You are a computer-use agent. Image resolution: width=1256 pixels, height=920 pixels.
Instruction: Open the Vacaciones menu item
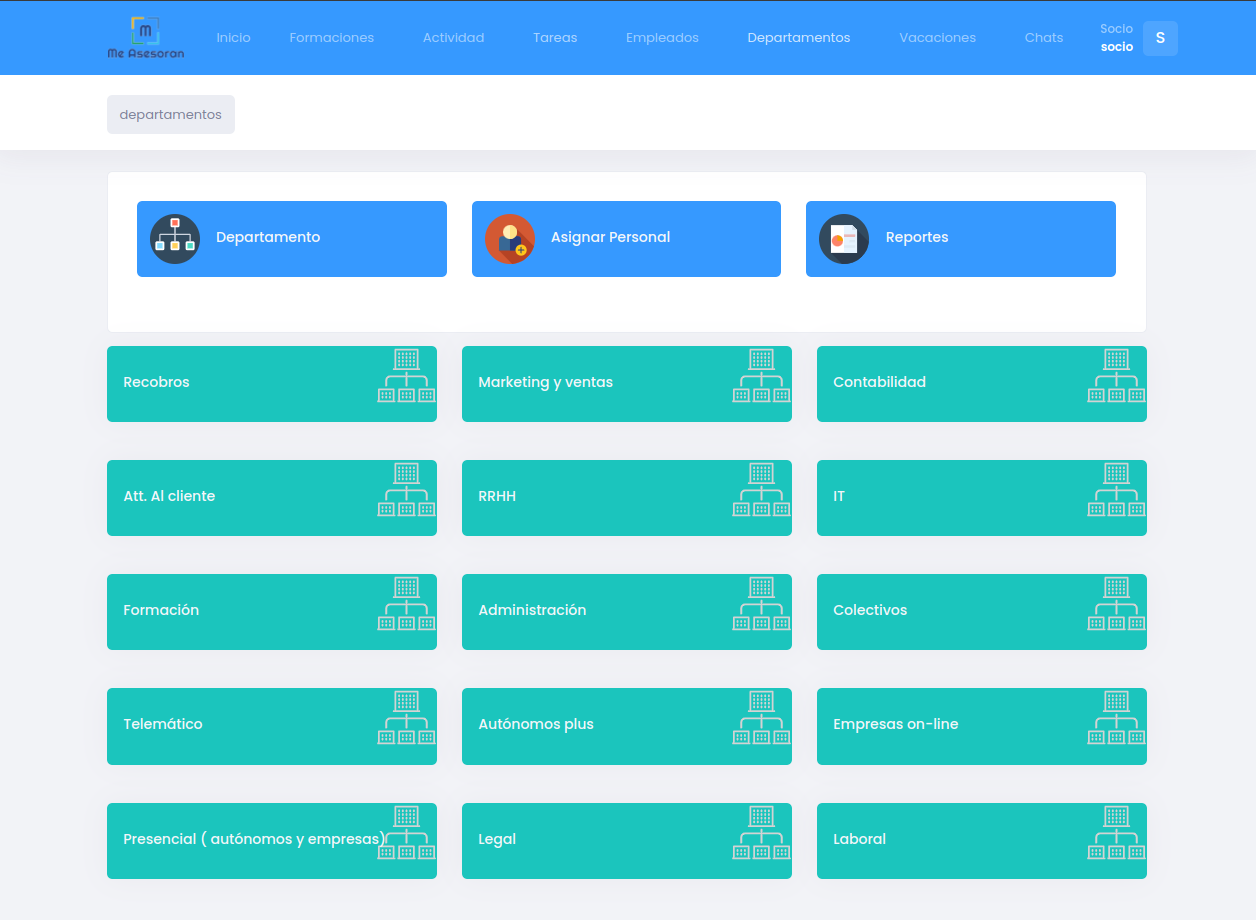(x=937, y=38)
